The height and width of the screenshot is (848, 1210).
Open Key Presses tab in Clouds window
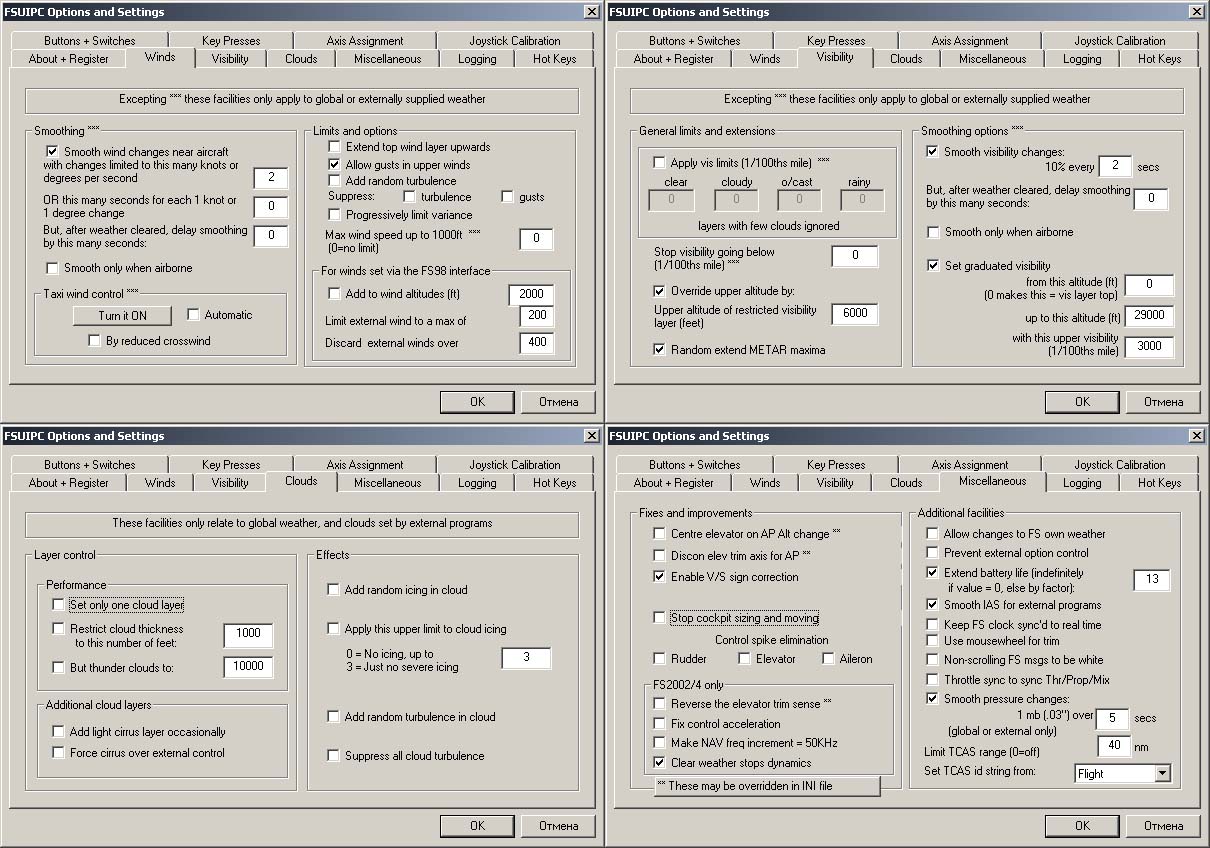coord(231,465)
